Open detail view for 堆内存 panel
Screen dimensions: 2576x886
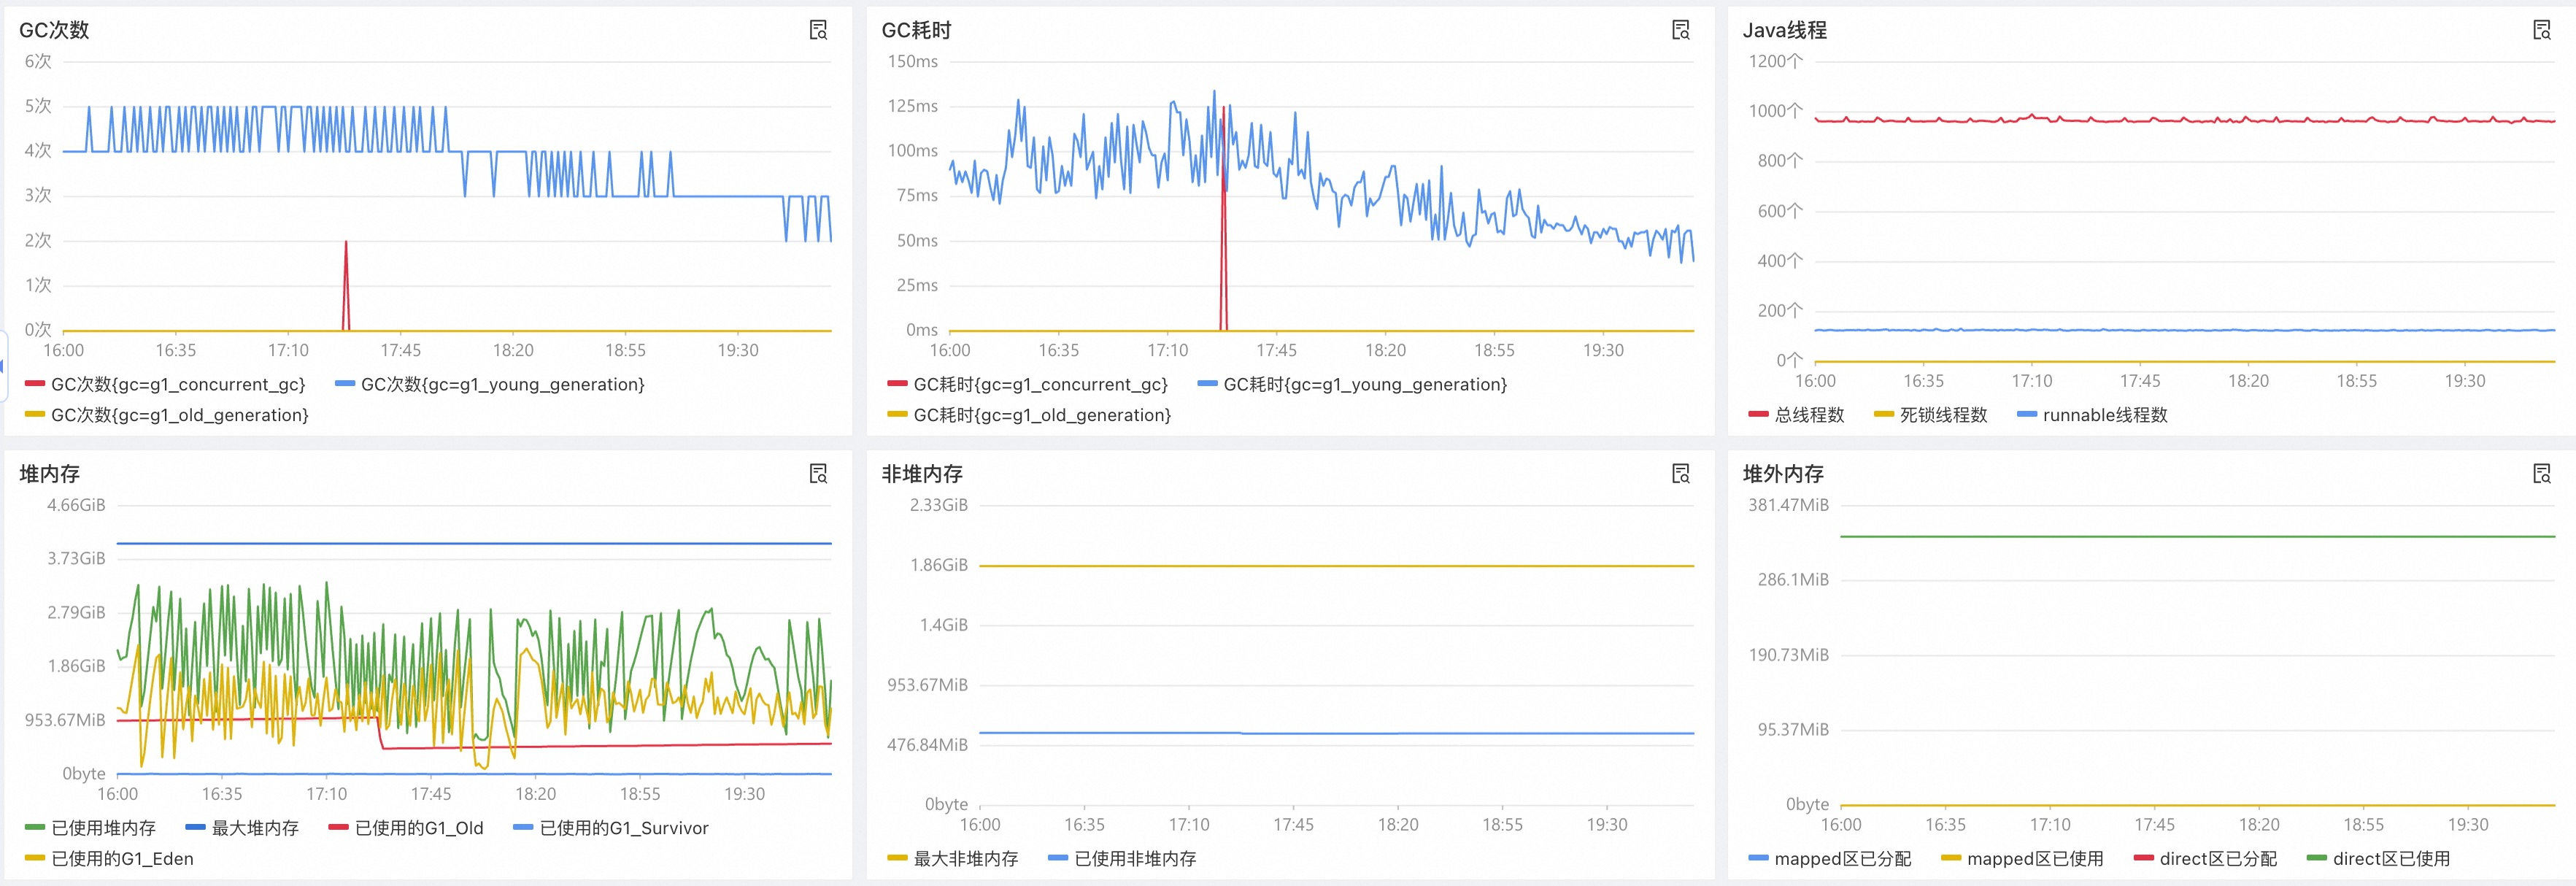[x=818, y=474]
